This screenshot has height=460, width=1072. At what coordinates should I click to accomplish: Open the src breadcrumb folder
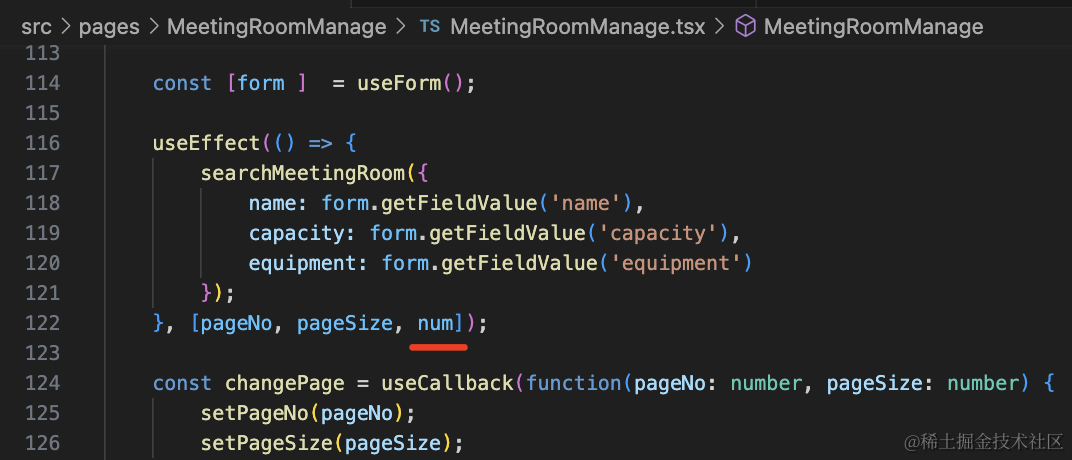pos(37,27)
